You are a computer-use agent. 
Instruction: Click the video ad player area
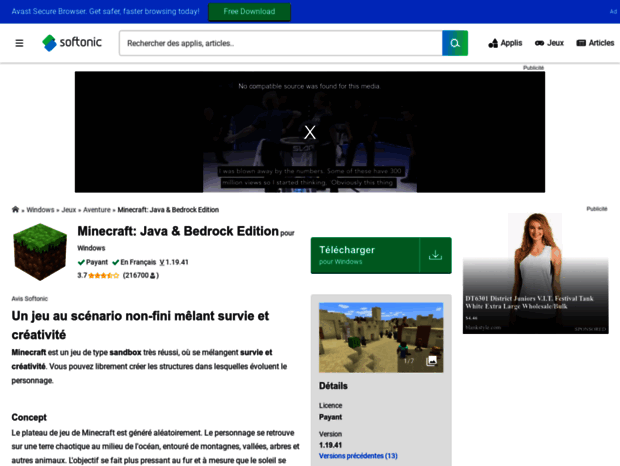point(310,132)
